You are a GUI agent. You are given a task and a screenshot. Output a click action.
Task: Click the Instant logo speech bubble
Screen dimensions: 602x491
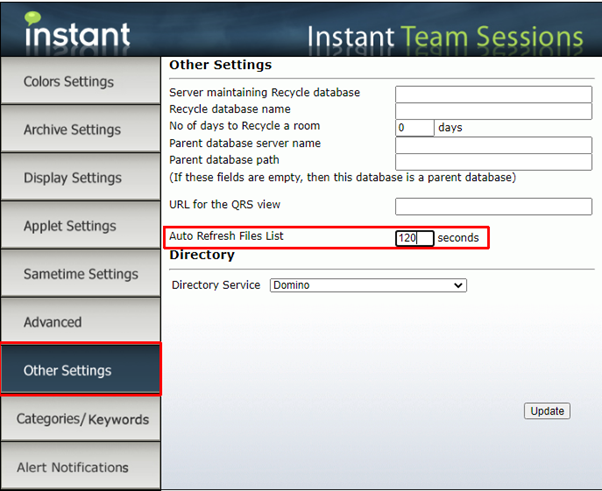pos(32,18)
